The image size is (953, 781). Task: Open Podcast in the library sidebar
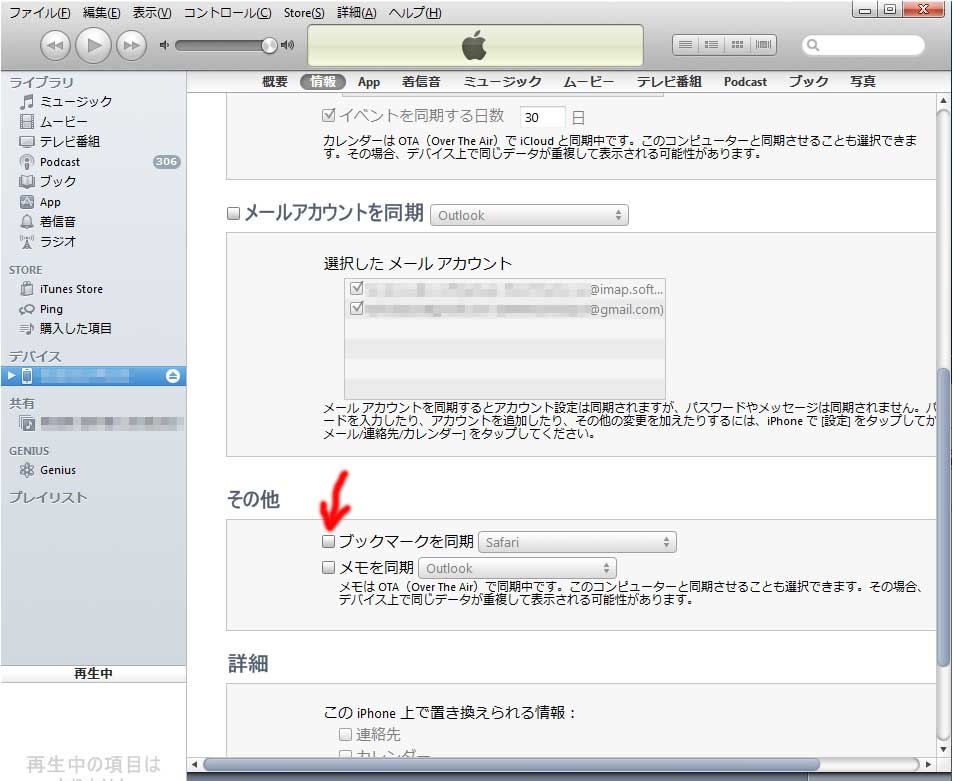[60, 162]
